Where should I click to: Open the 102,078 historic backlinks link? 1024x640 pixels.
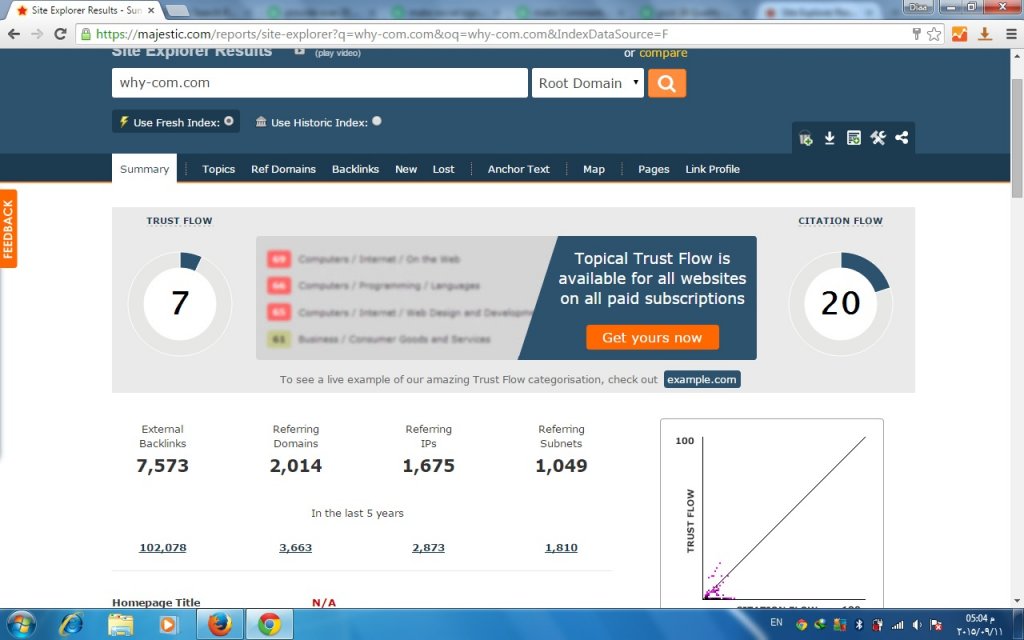click(x=163, y=547)
